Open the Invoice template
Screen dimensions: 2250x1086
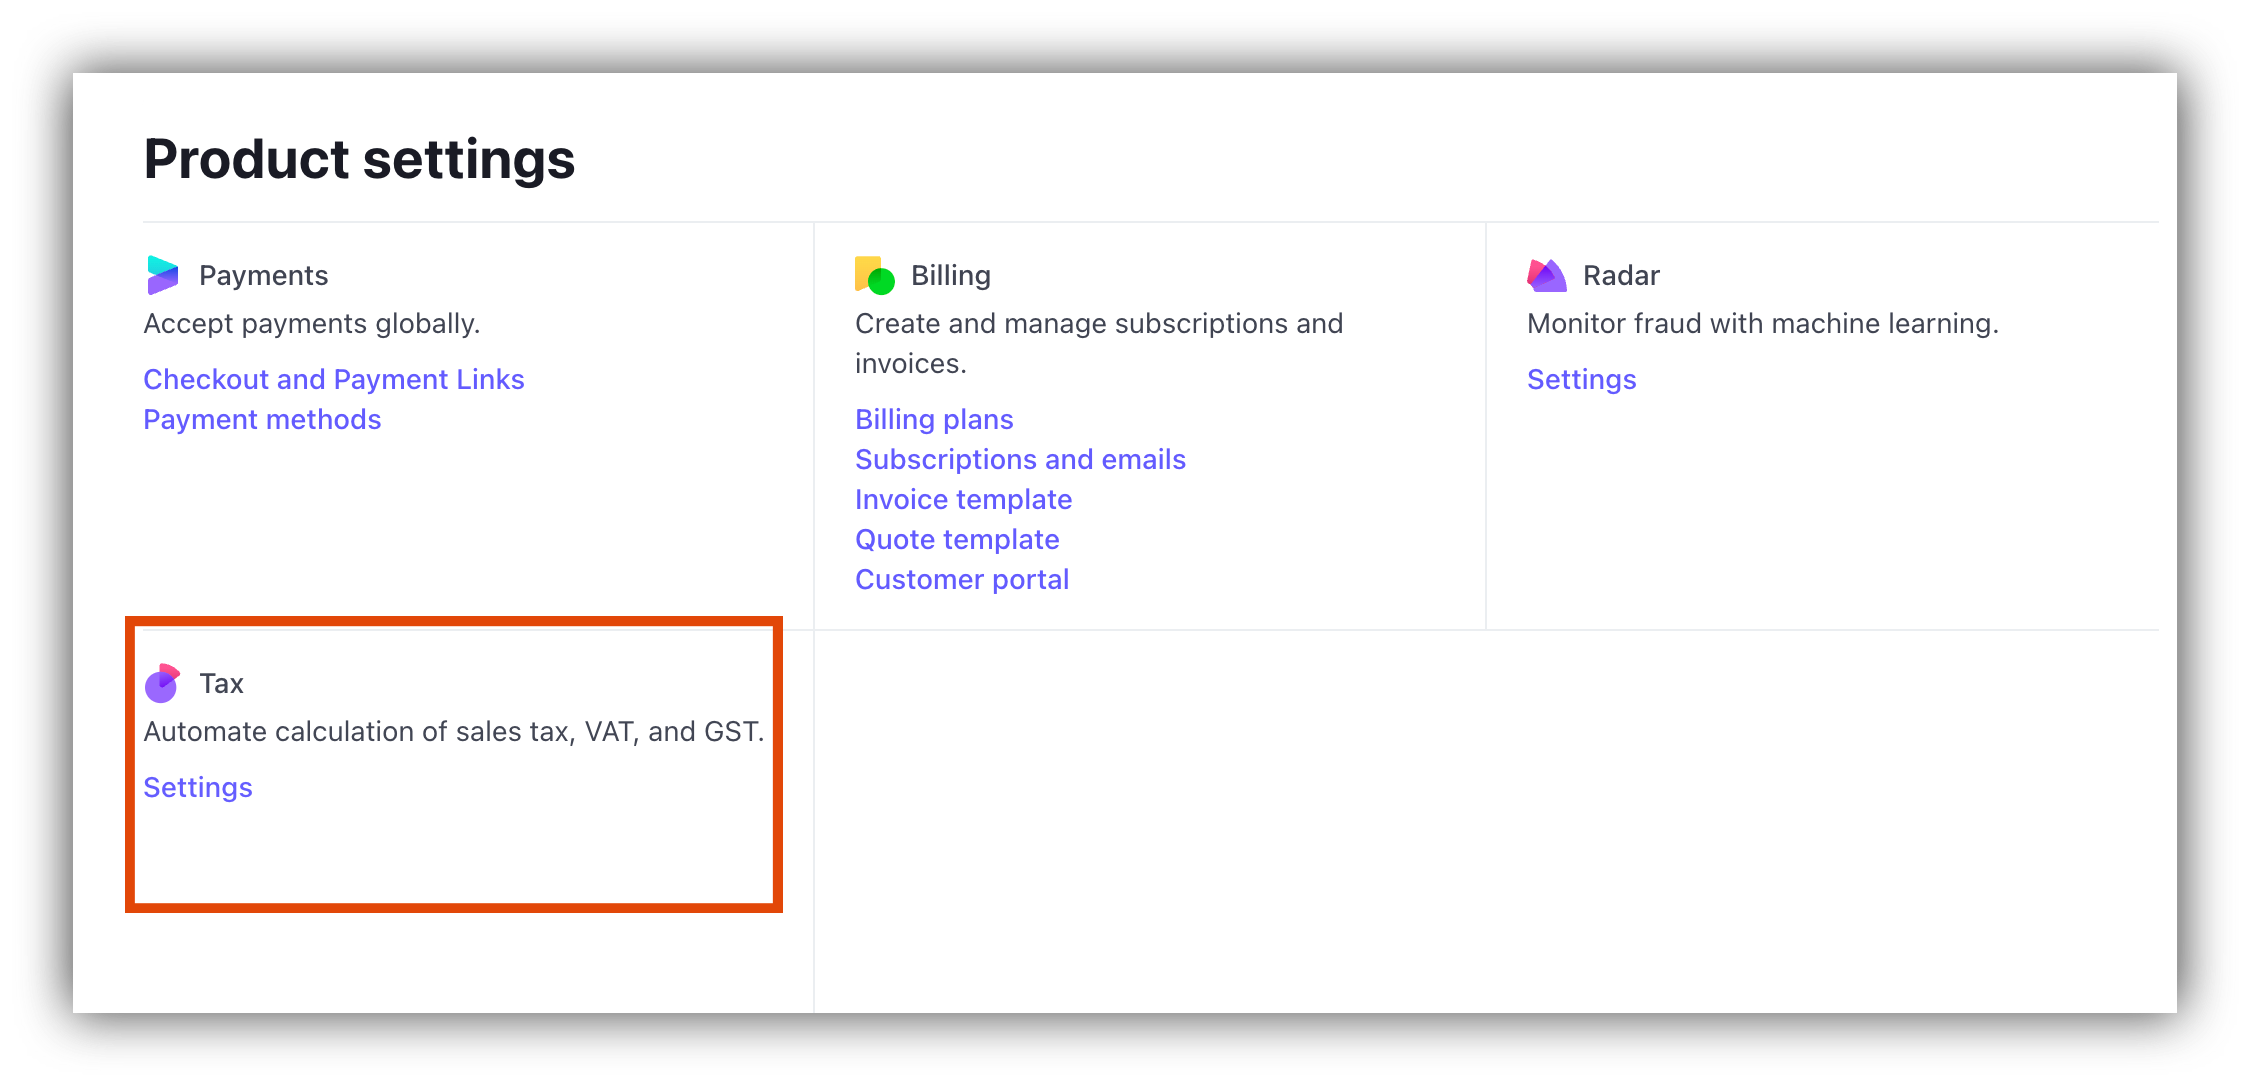point(963,499)
